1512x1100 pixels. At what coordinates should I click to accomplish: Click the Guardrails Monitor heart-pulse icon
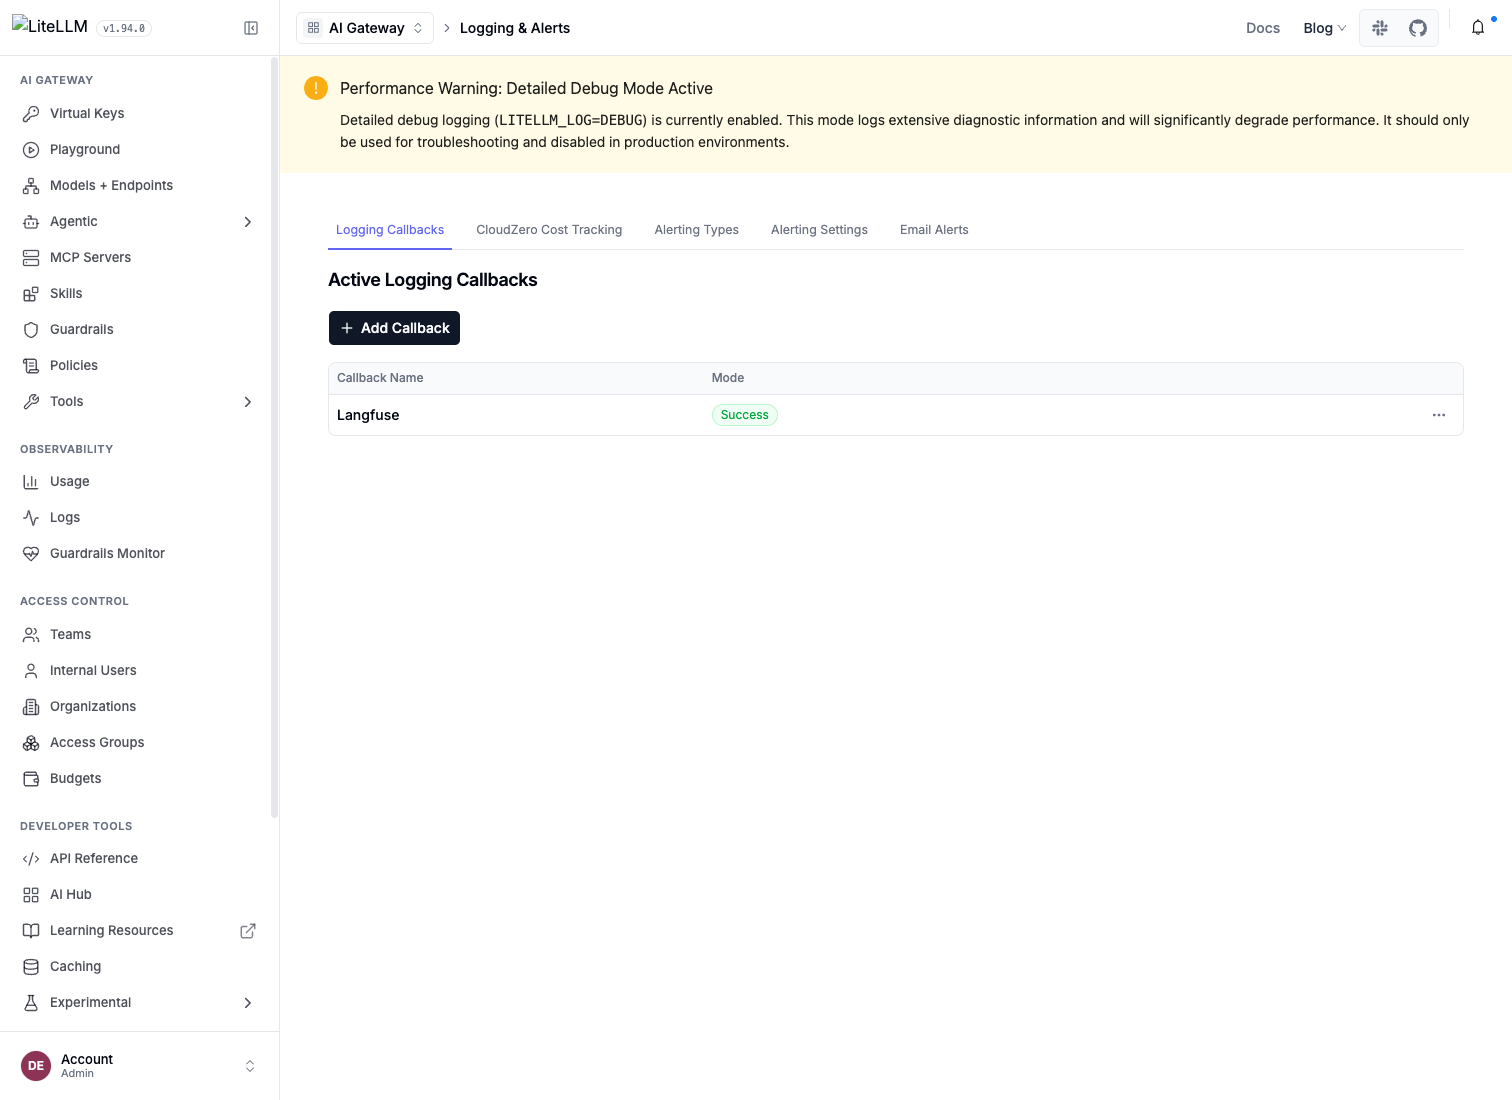coord(31,554)
